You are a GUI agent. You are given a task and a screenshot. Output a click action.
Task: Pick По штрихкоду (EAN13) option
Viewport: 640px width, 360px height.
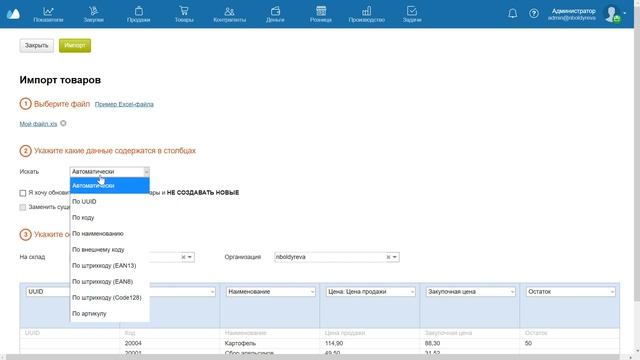[x=109, y=266]
